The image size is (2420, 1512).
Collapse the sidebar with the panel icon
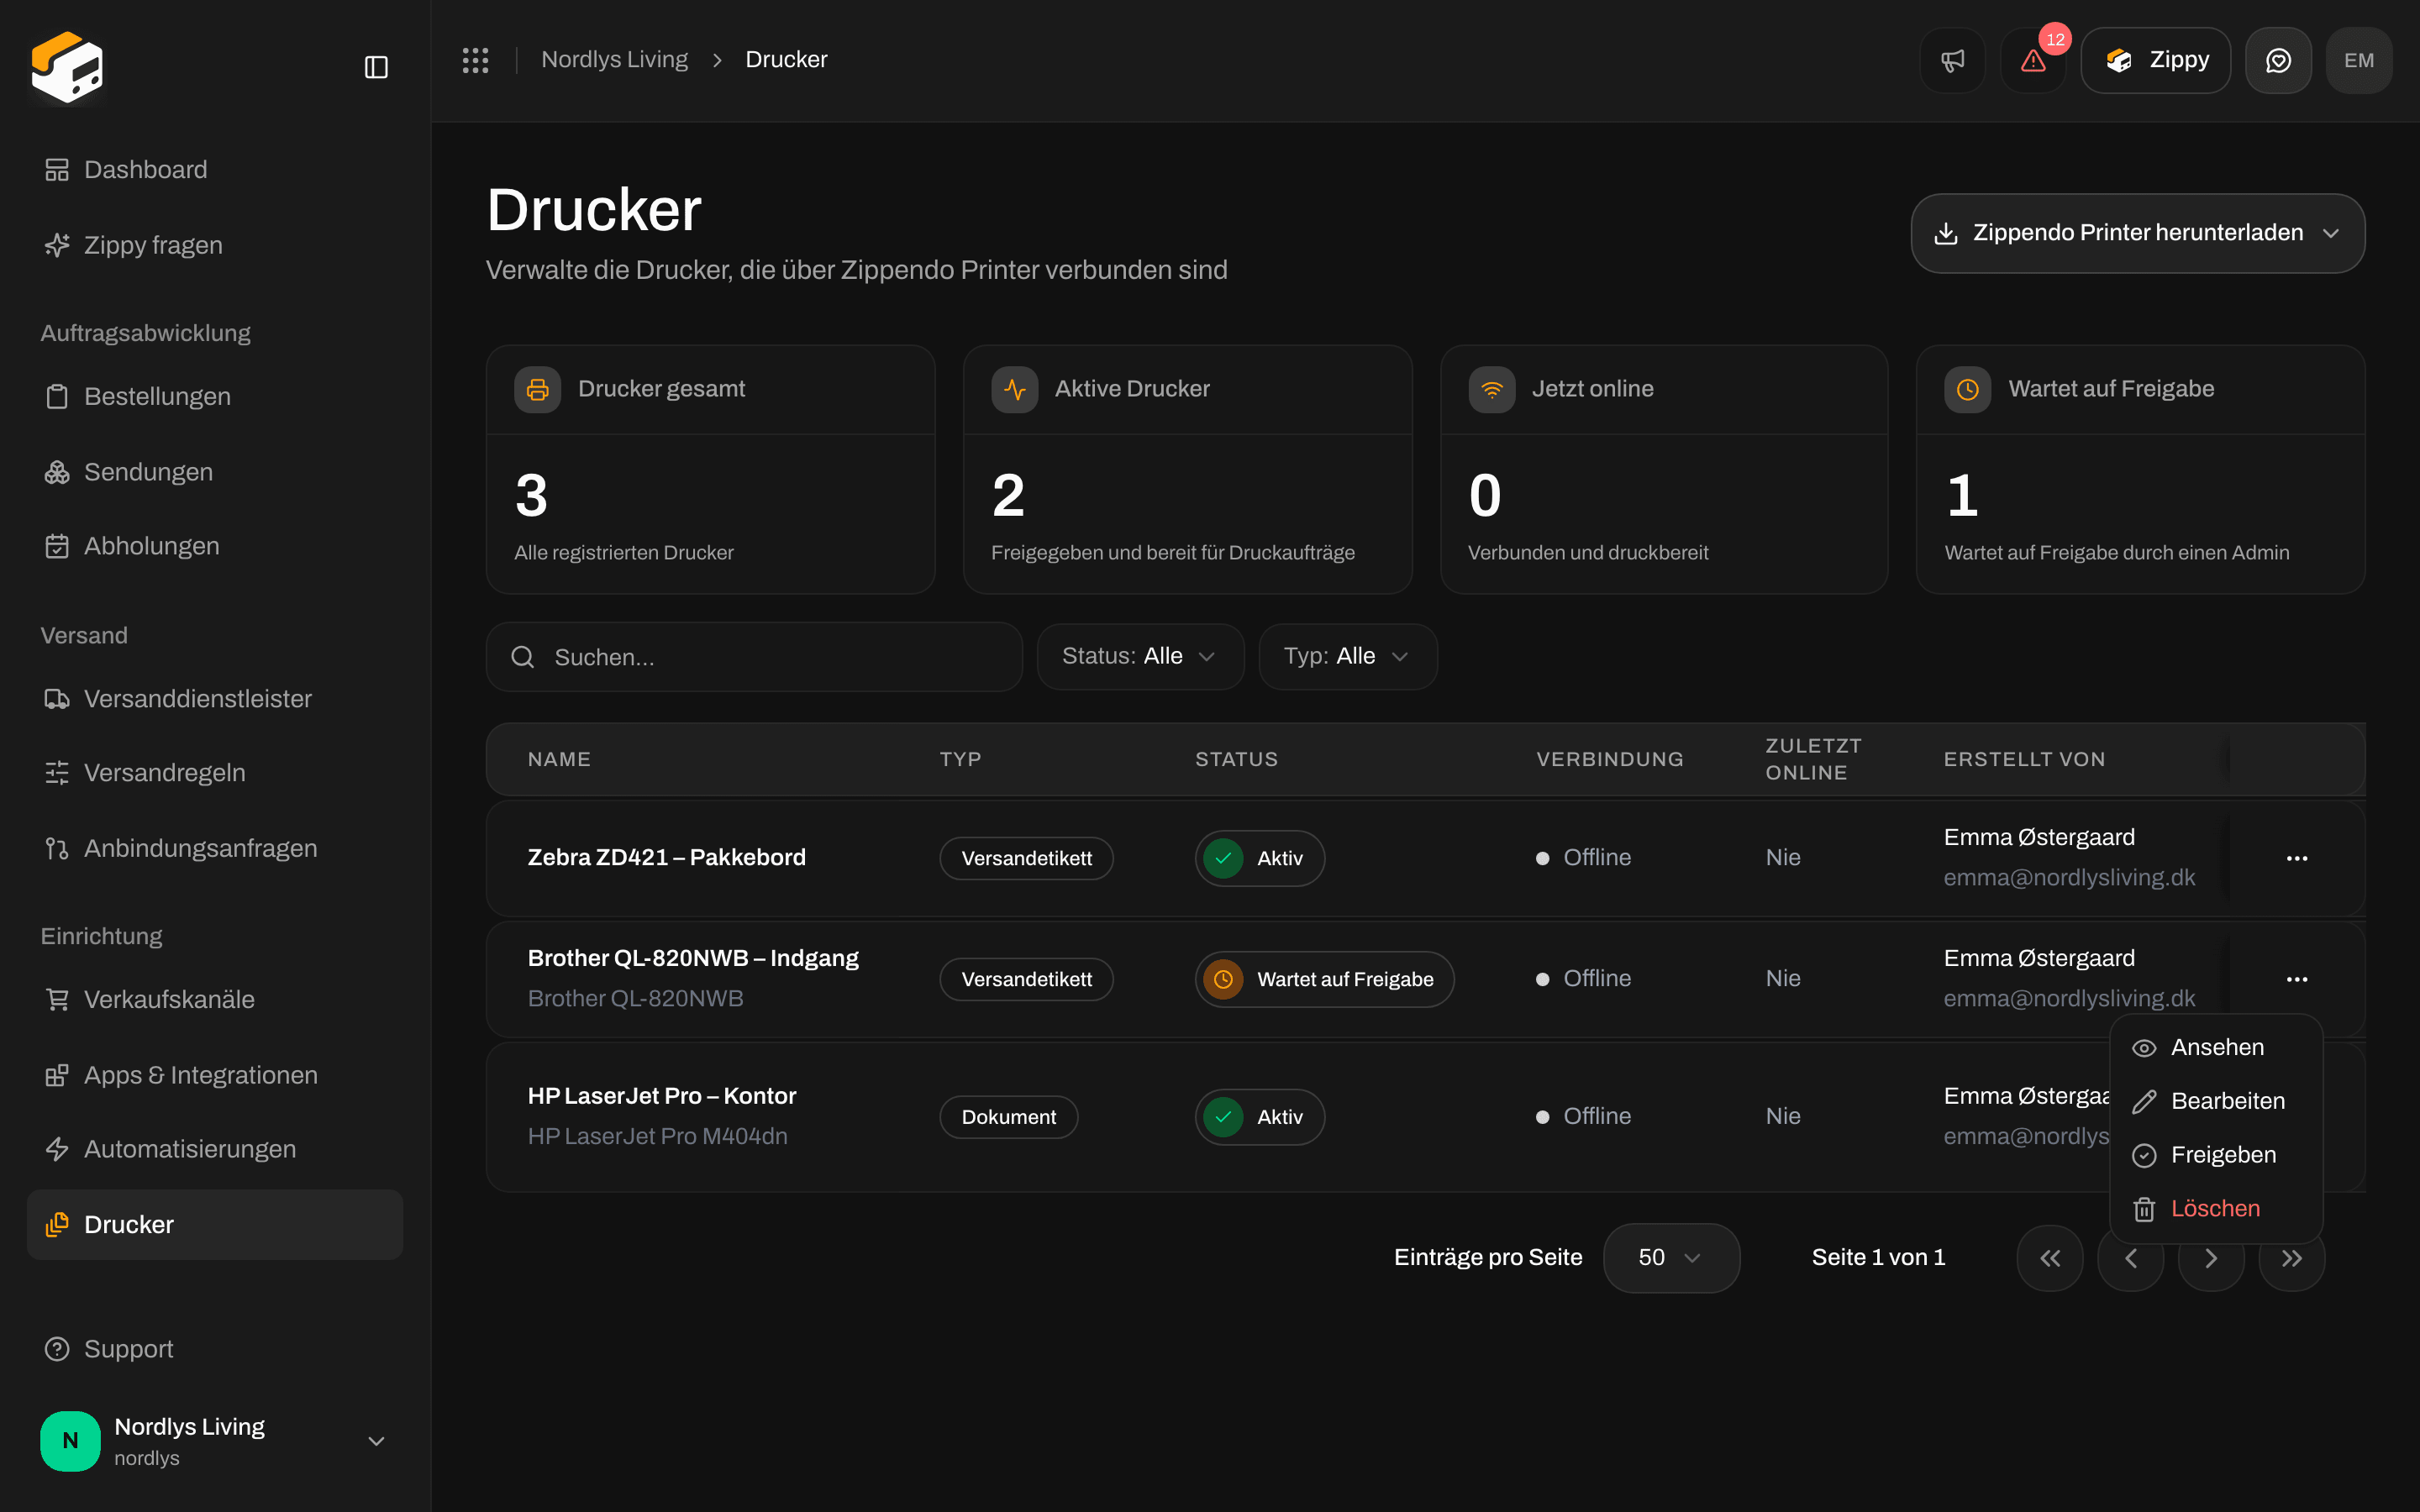(x=376, y=67)
